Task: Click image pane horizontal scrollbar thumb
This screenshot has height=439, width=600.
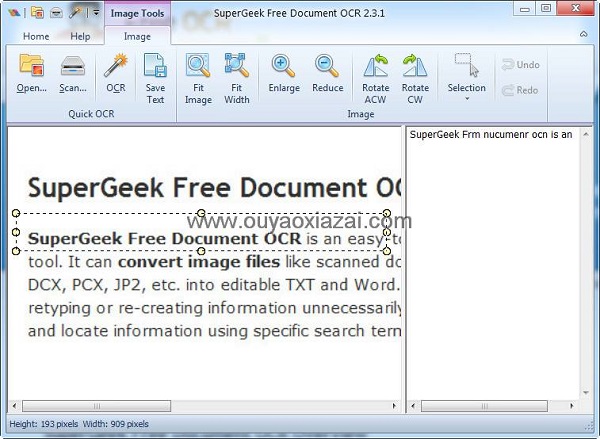Action: point(96,406)
